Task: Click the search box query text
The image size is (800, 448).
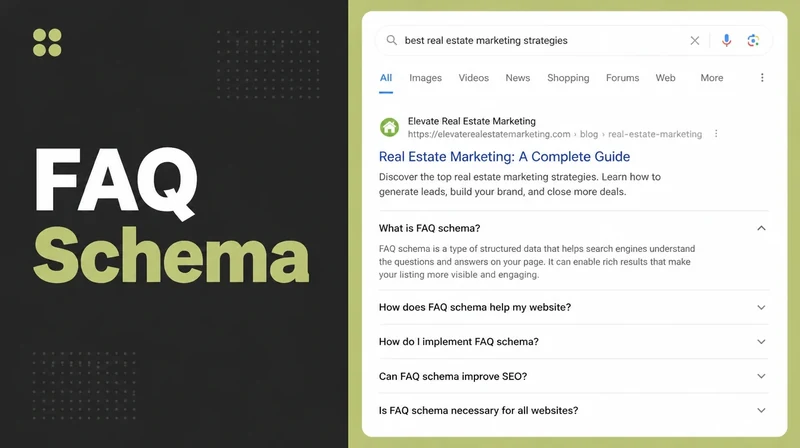Action: (x=486, y=40)
